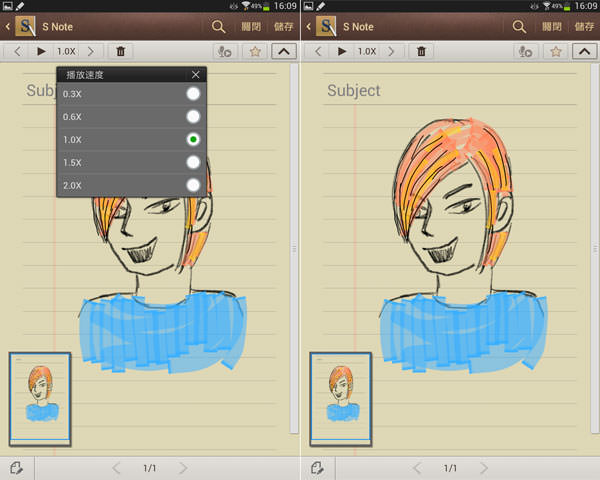Select the 2.0X speed radio button
This screenshot has height=480, width=600.
click(x=193, y=185)
